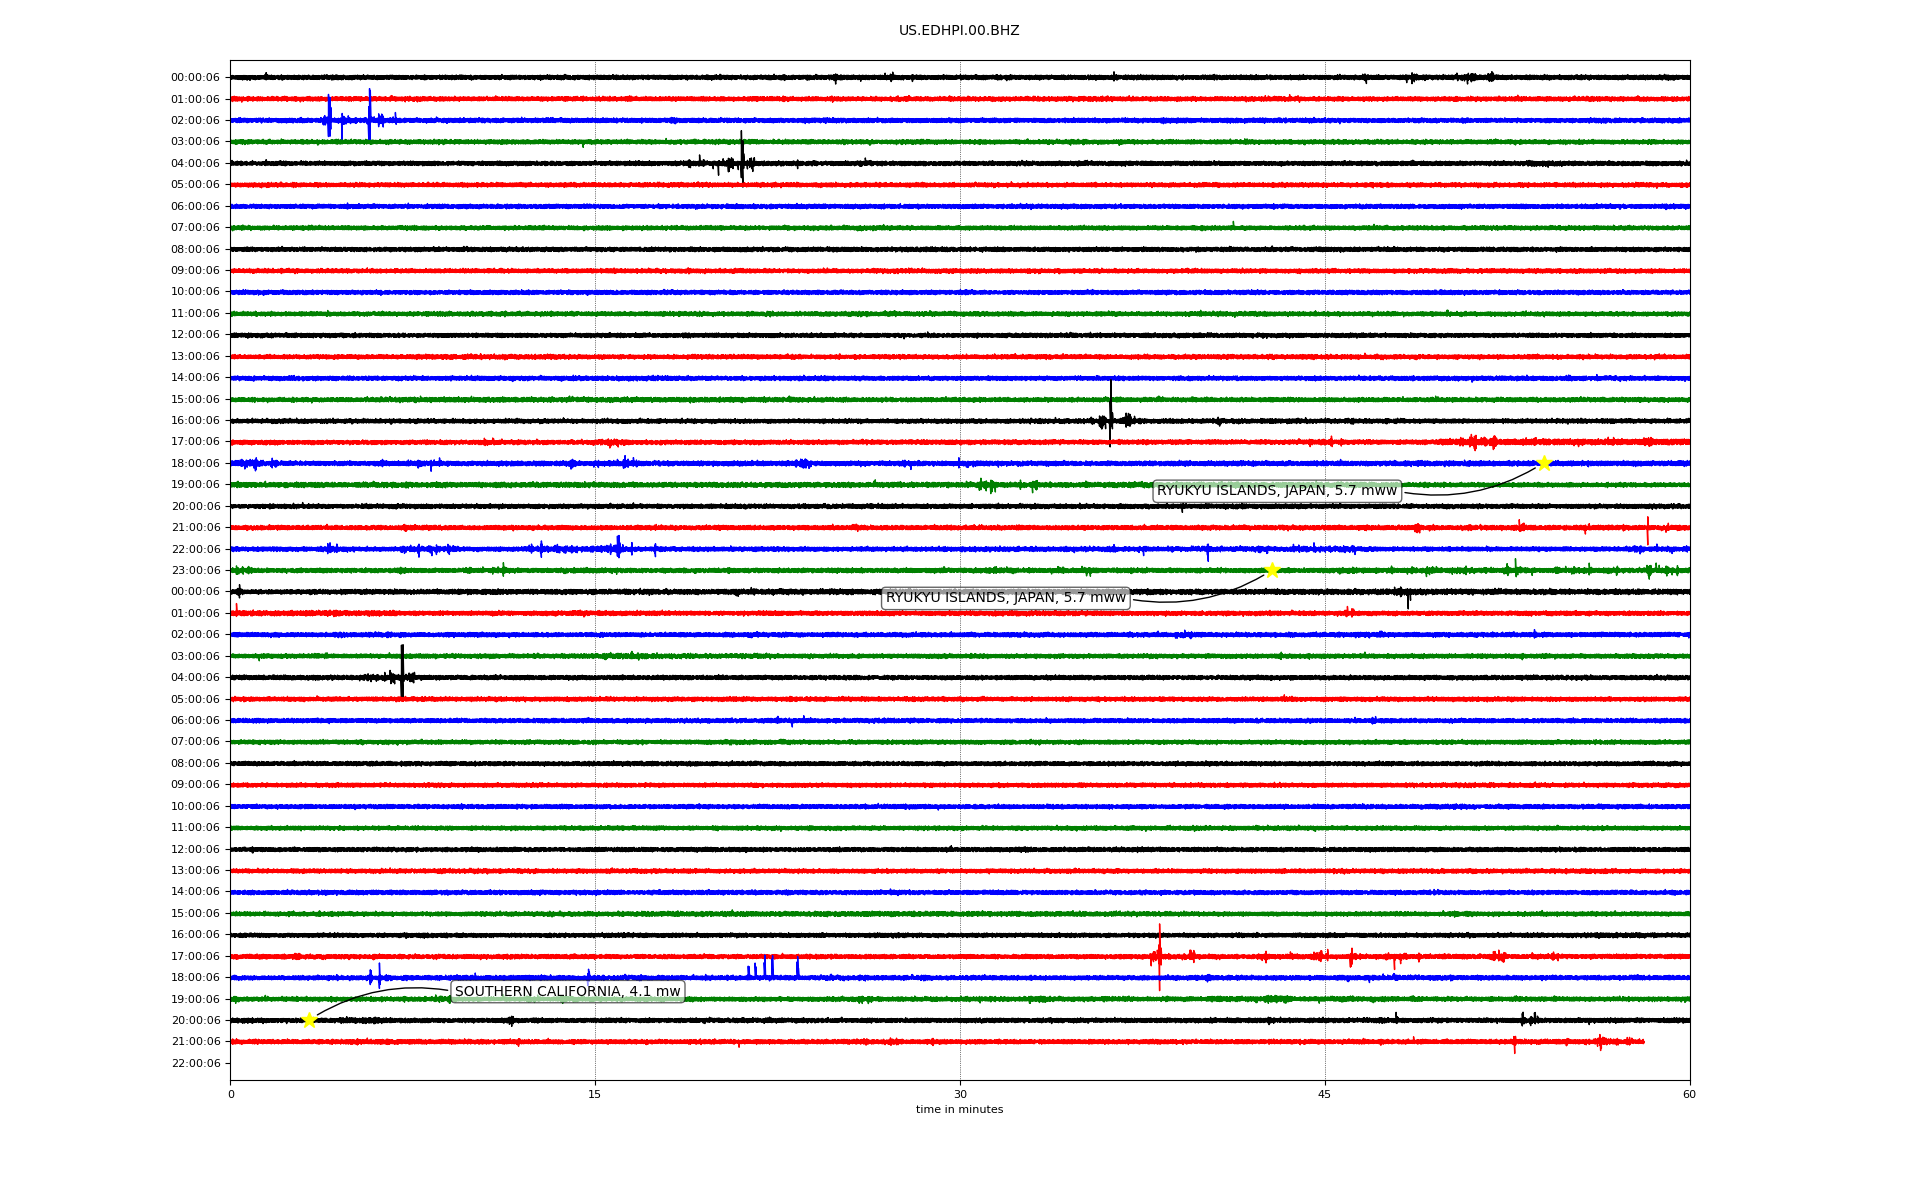Click the 0 minute x-axis tick label
The width and height of the screenshot is (1920, 1200).
231,1094
